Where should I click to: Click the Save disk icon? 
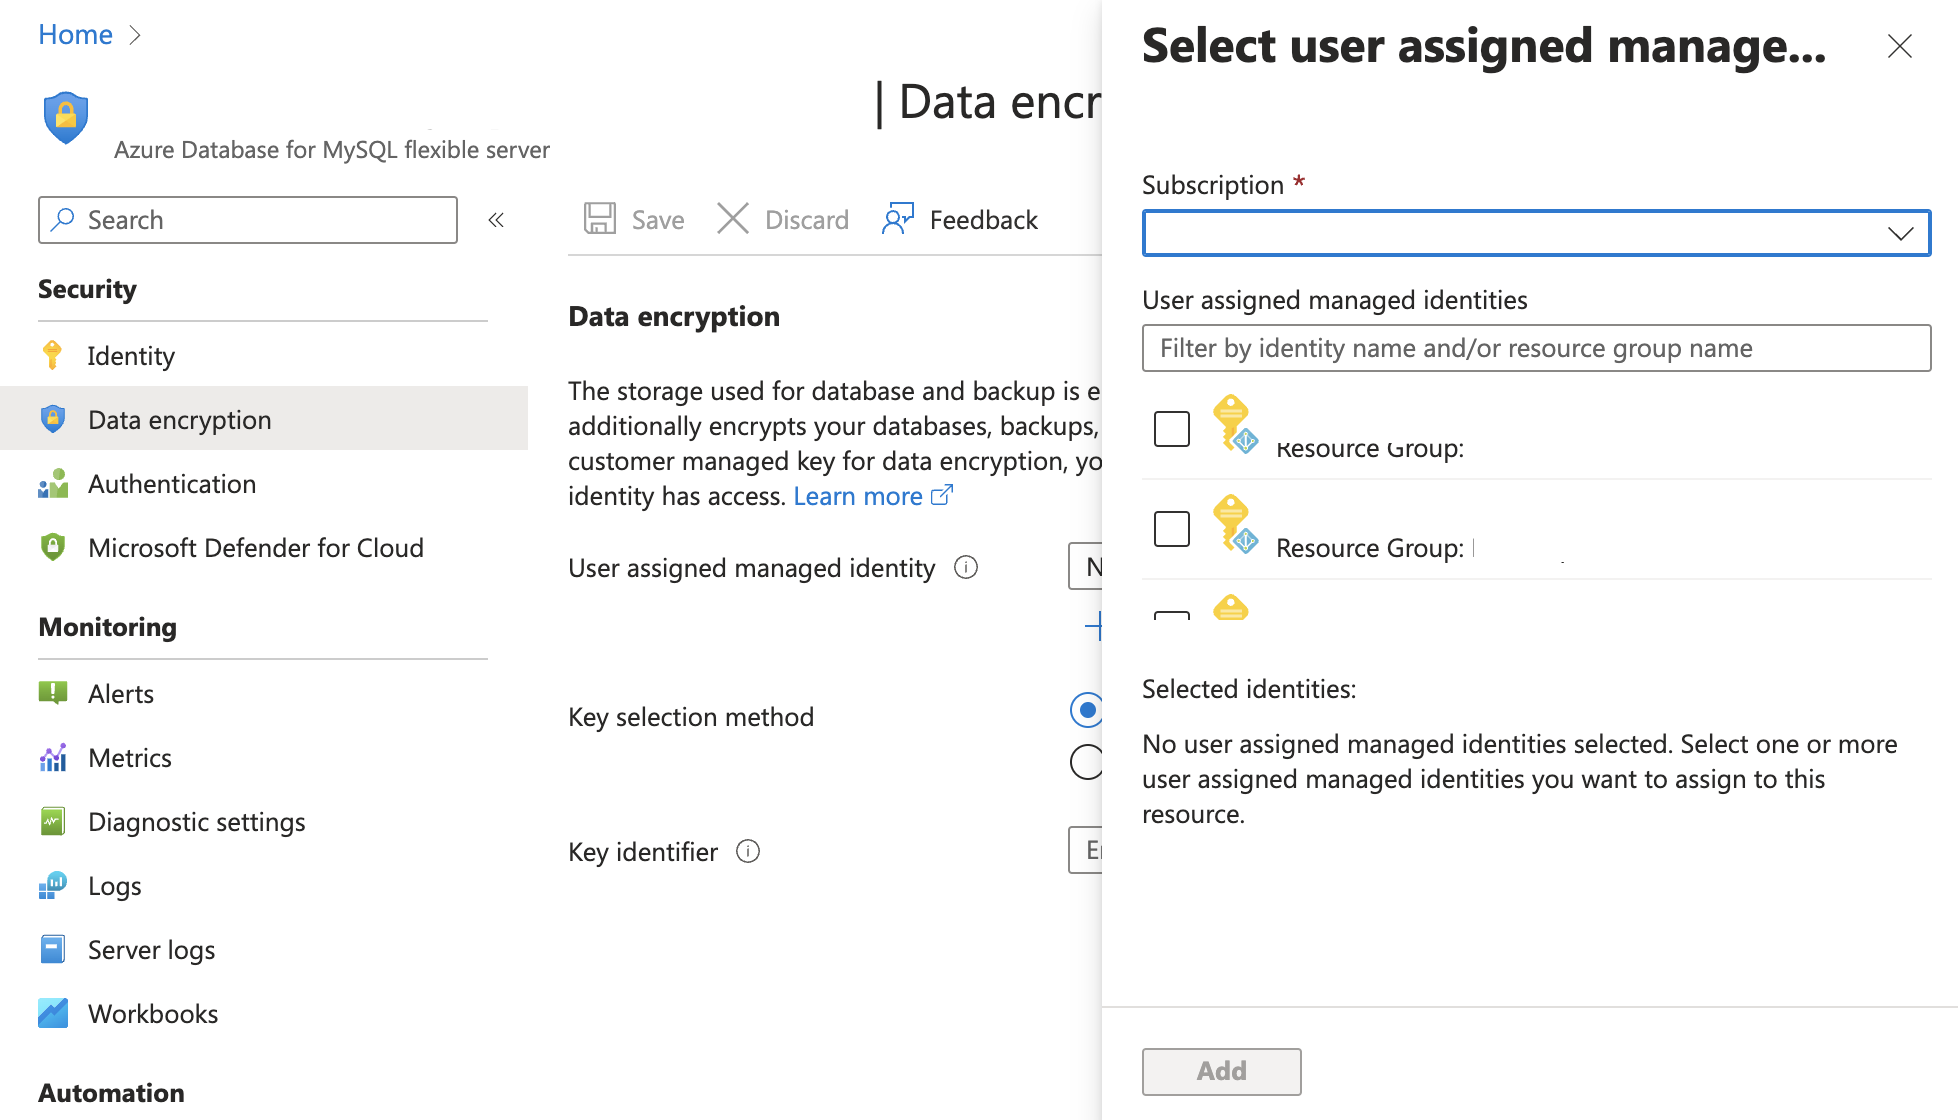(600, 219)
